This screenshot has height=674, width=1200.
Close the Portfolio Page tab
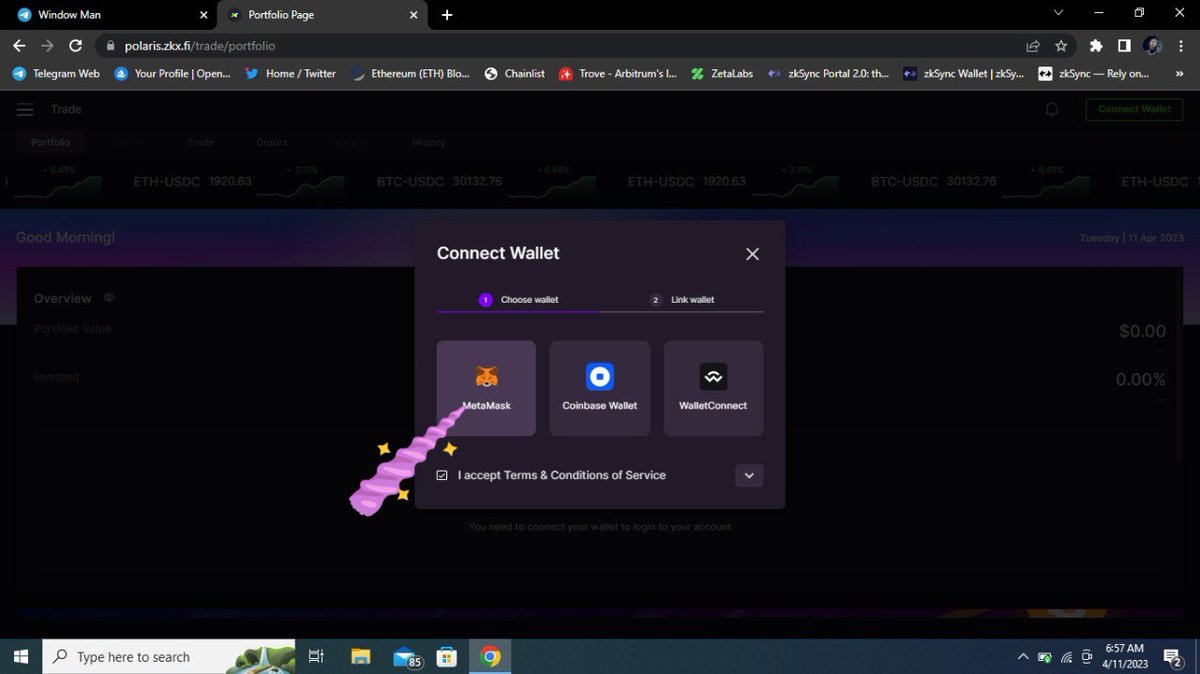point(413,15)
